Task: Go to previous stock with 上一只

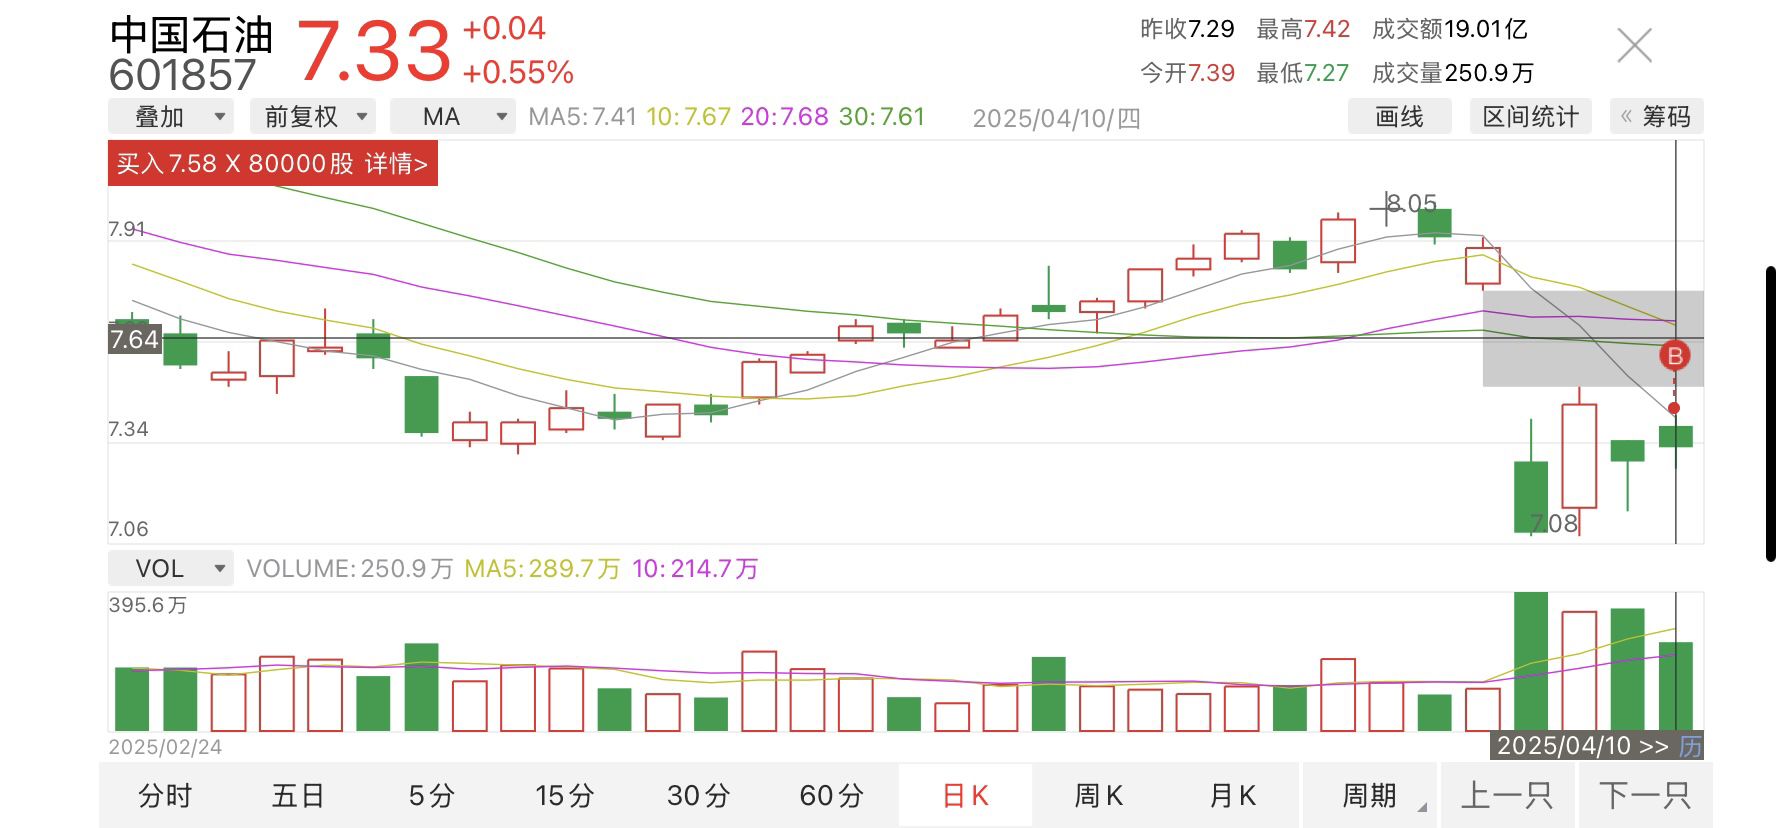Action: click(x=1507, y=796)
